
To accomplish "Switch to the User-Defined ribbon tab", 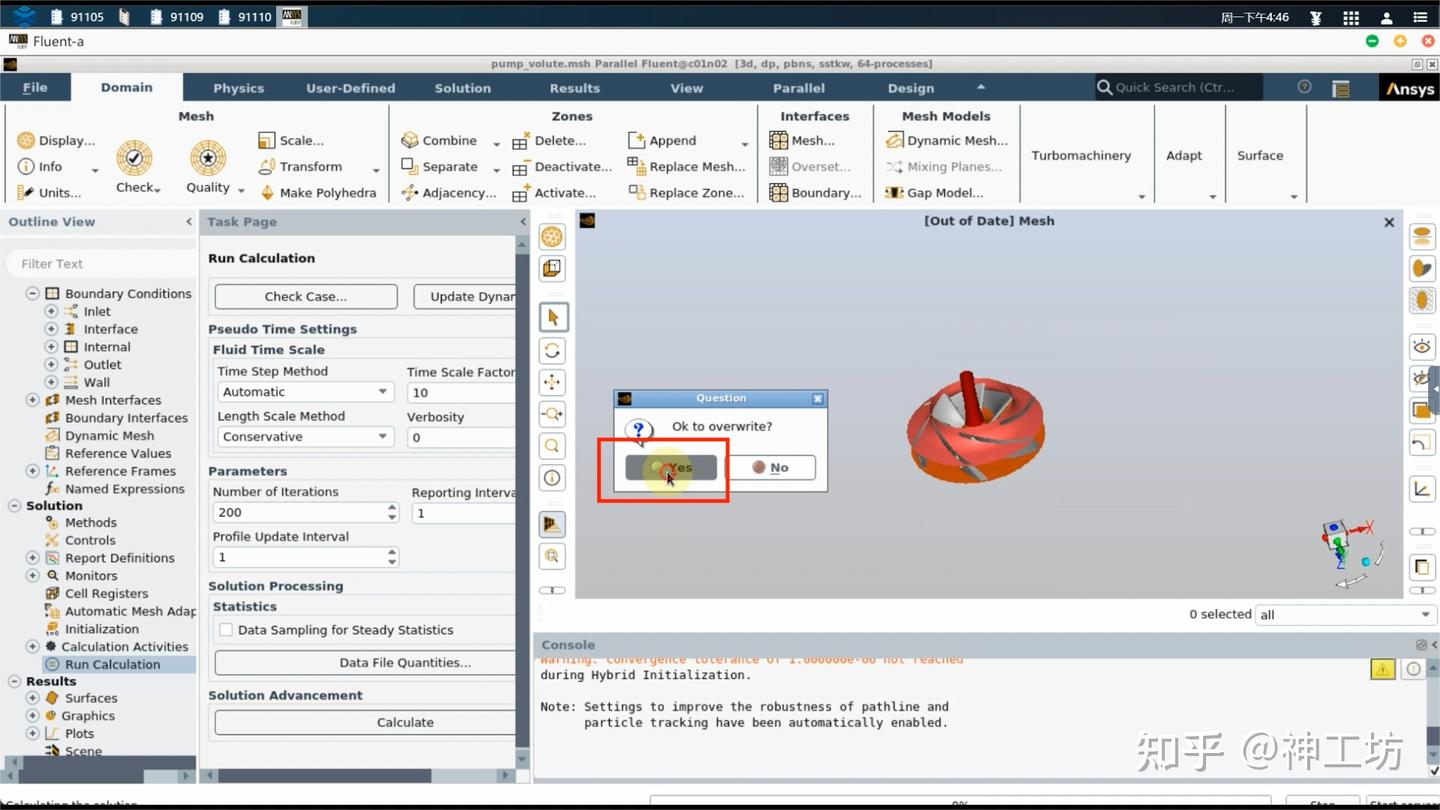I will 350,88.
